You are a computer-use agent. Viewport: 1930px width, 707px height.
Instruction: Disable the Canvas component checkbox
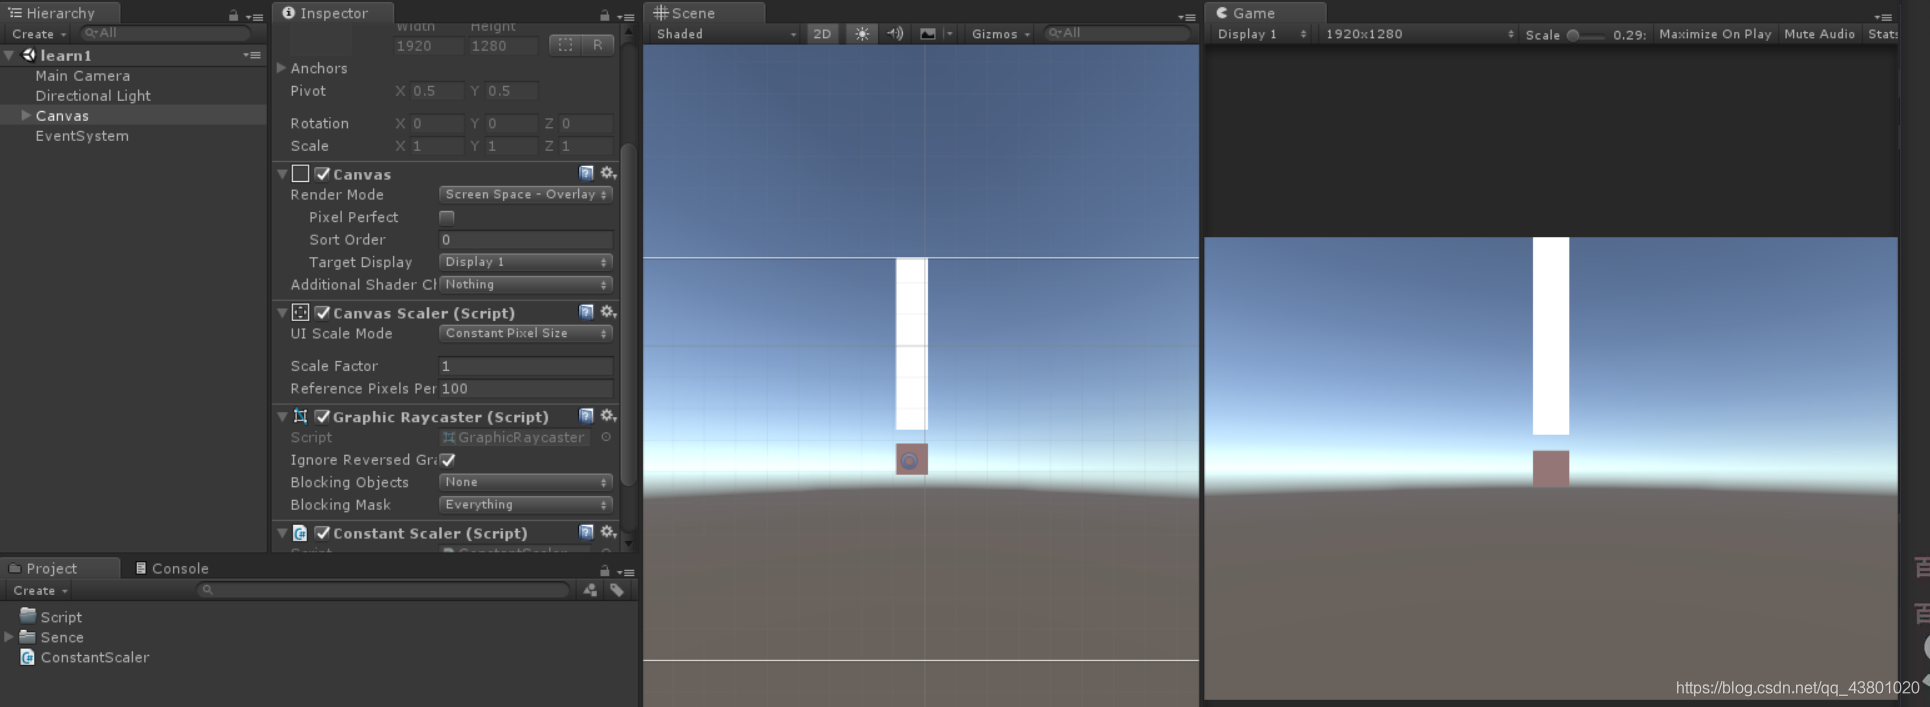[322, 174]
